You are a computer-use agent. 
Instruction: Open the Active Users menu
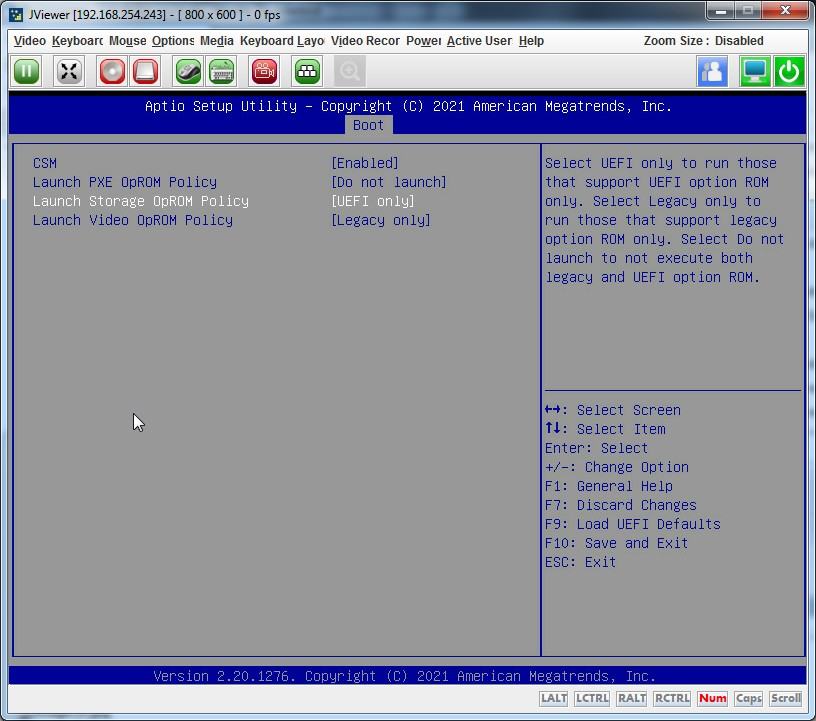[479, 41]
